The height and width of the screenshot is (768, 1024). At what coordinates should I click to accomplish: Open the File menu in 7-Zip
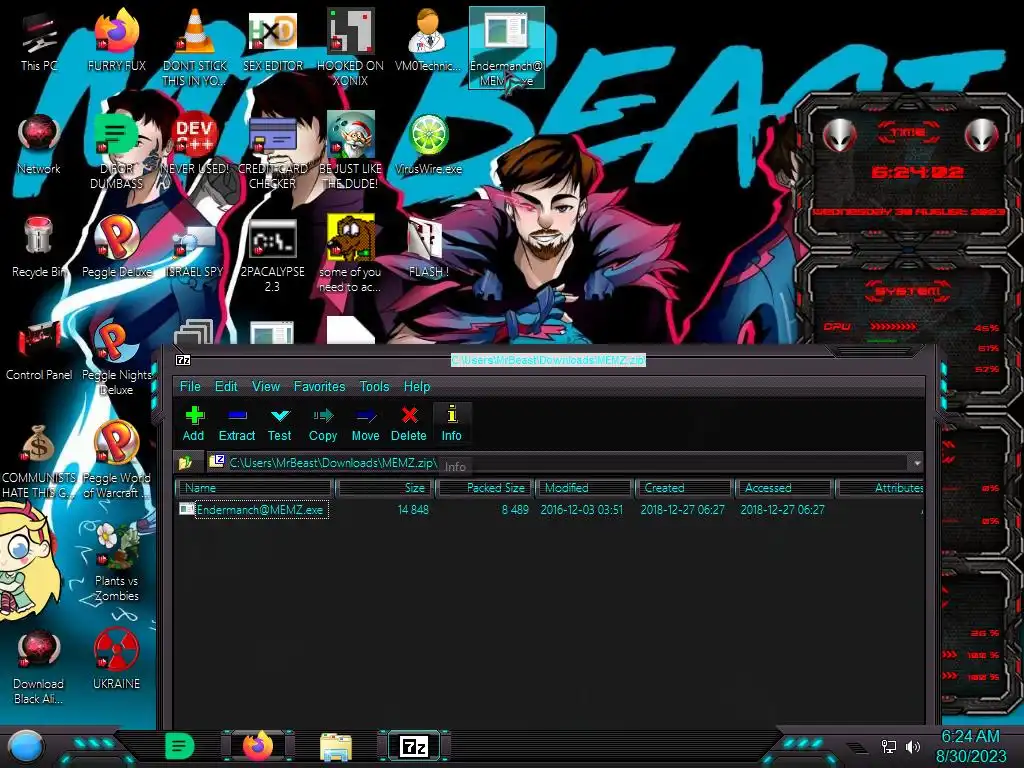coord(190,387)
